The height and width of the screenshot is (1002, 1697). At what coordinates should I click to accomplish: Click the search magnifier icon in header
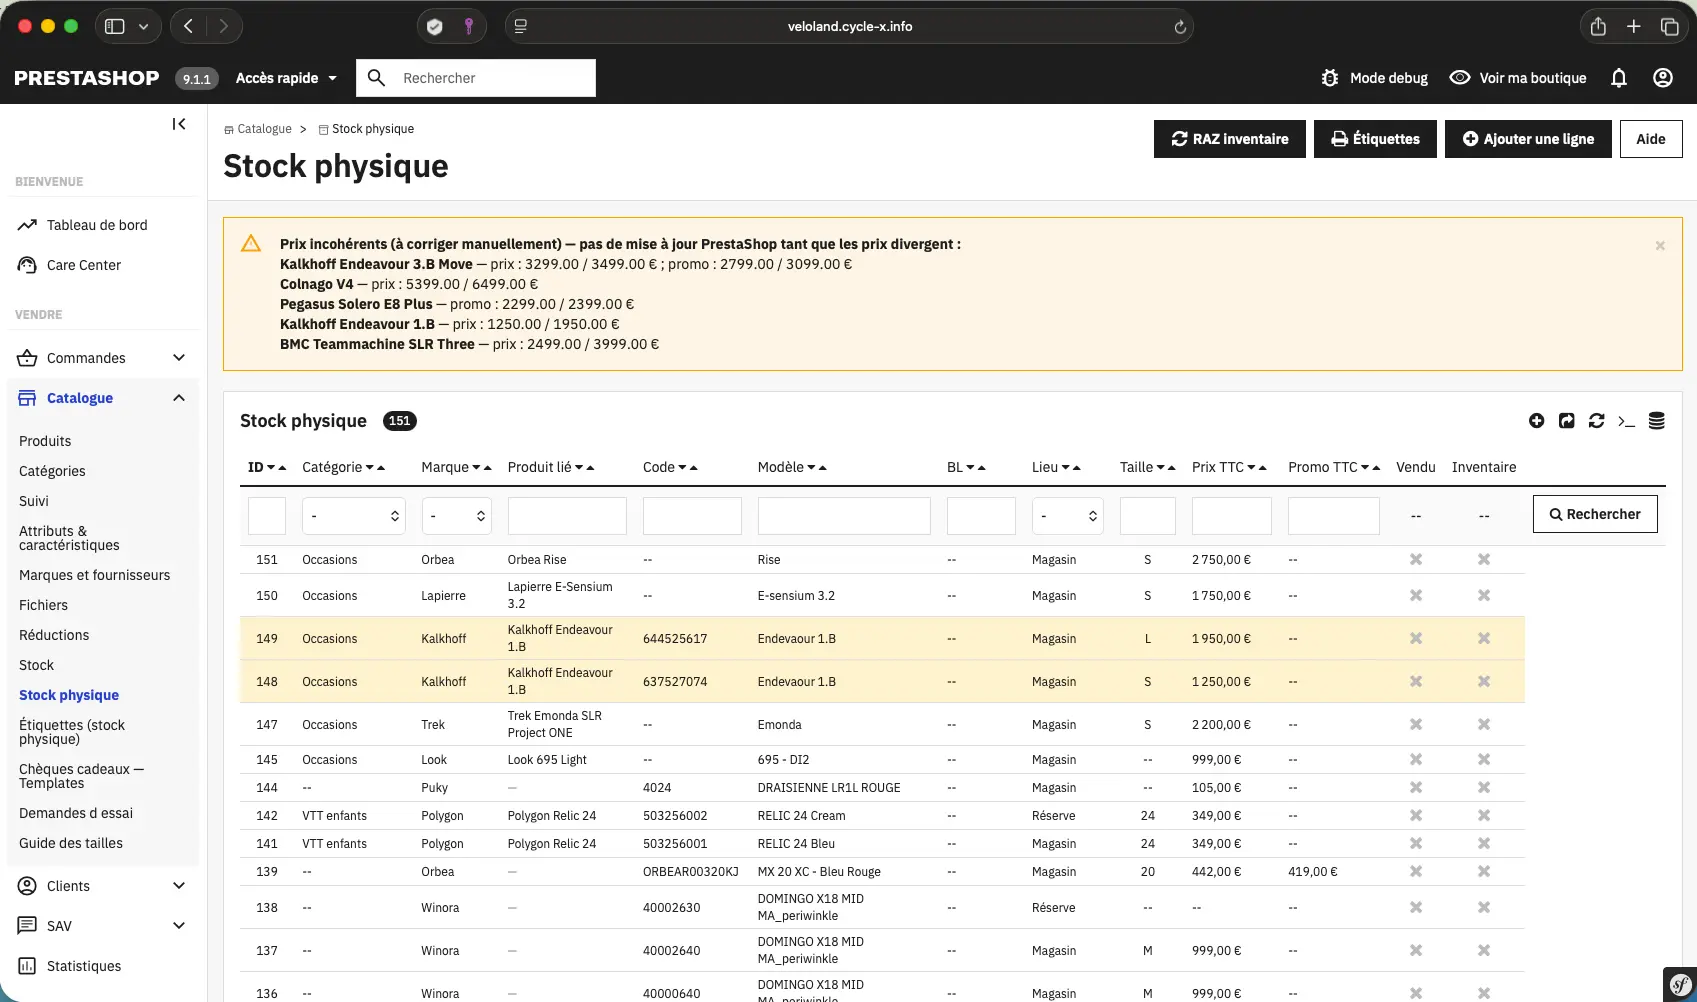tap(377, 78)
